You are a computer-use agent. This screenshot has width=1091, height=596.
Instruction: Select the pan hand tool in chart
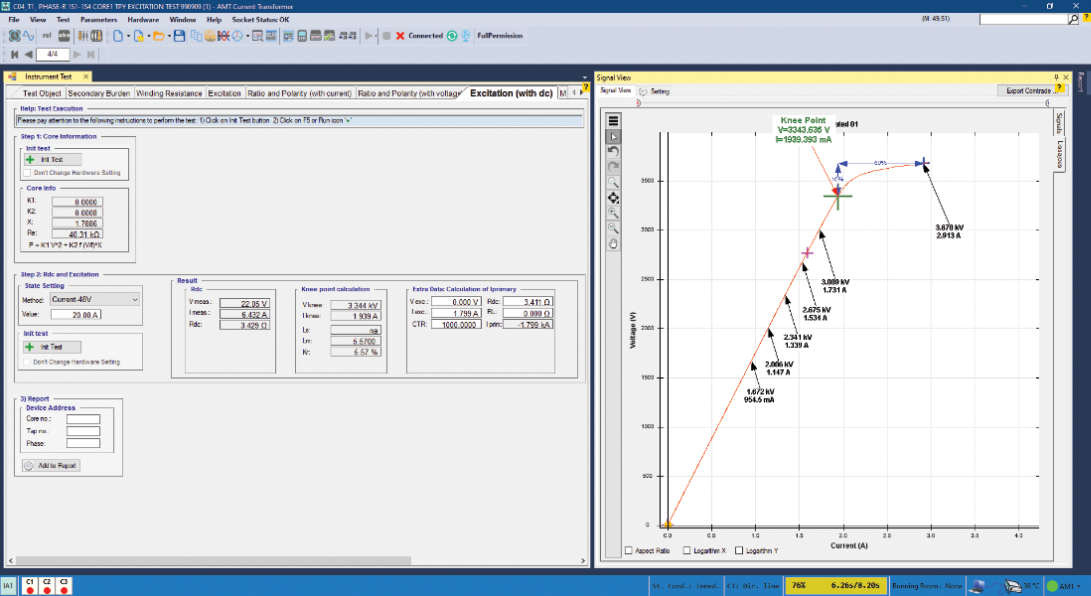tap(614, 243)
